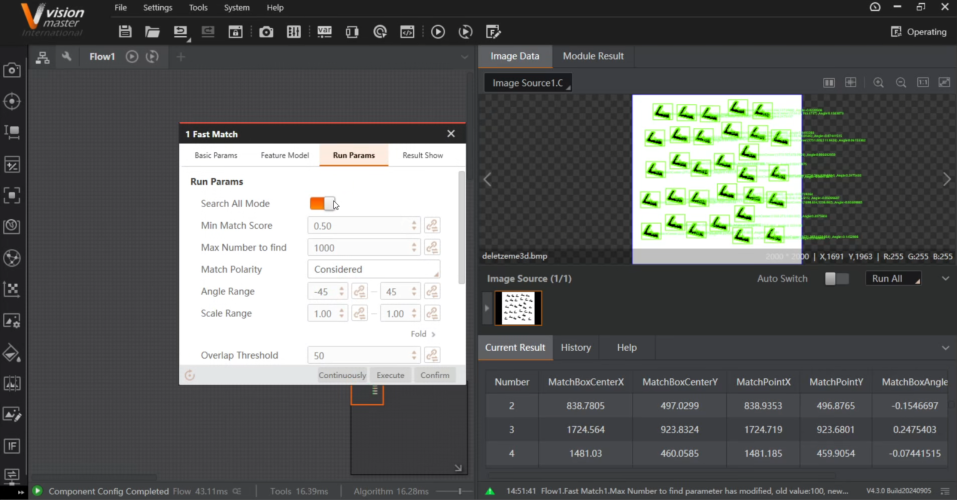Screen dimensions: 957x500
Task: Switch to the Feature Model tab
Action: [x=284, y=156]
